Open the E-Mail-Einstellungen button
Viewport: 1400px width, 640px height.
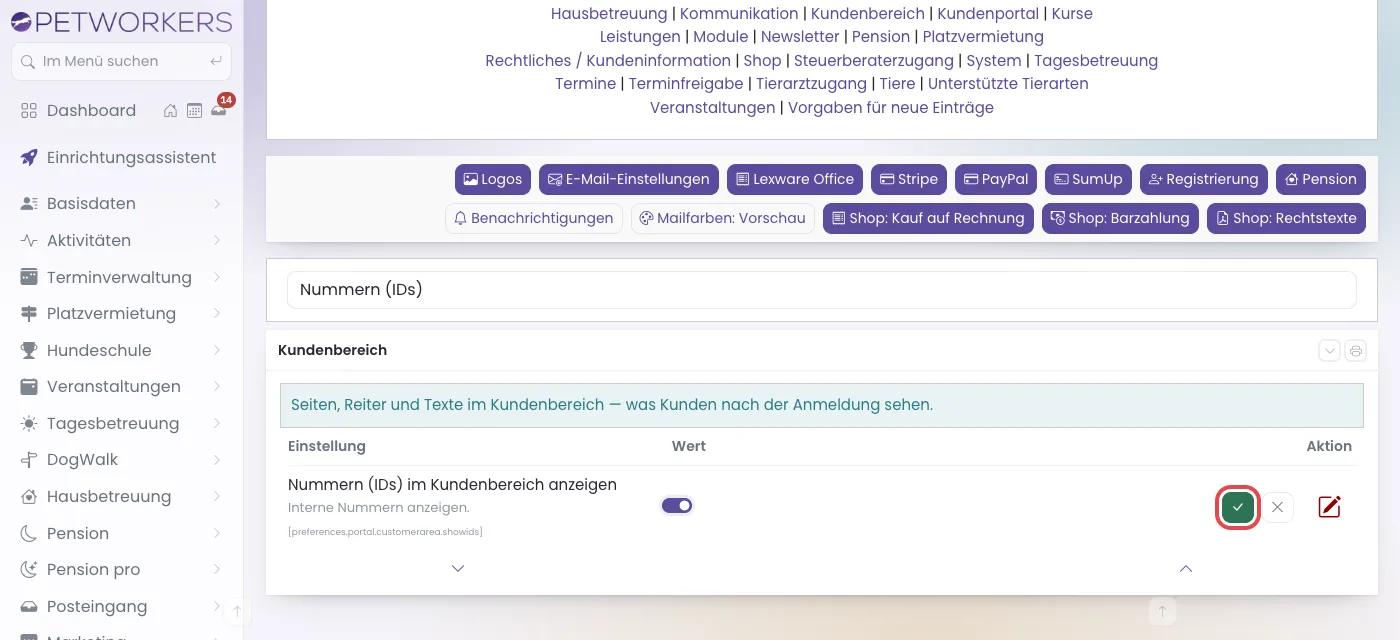tap(629, 179)
